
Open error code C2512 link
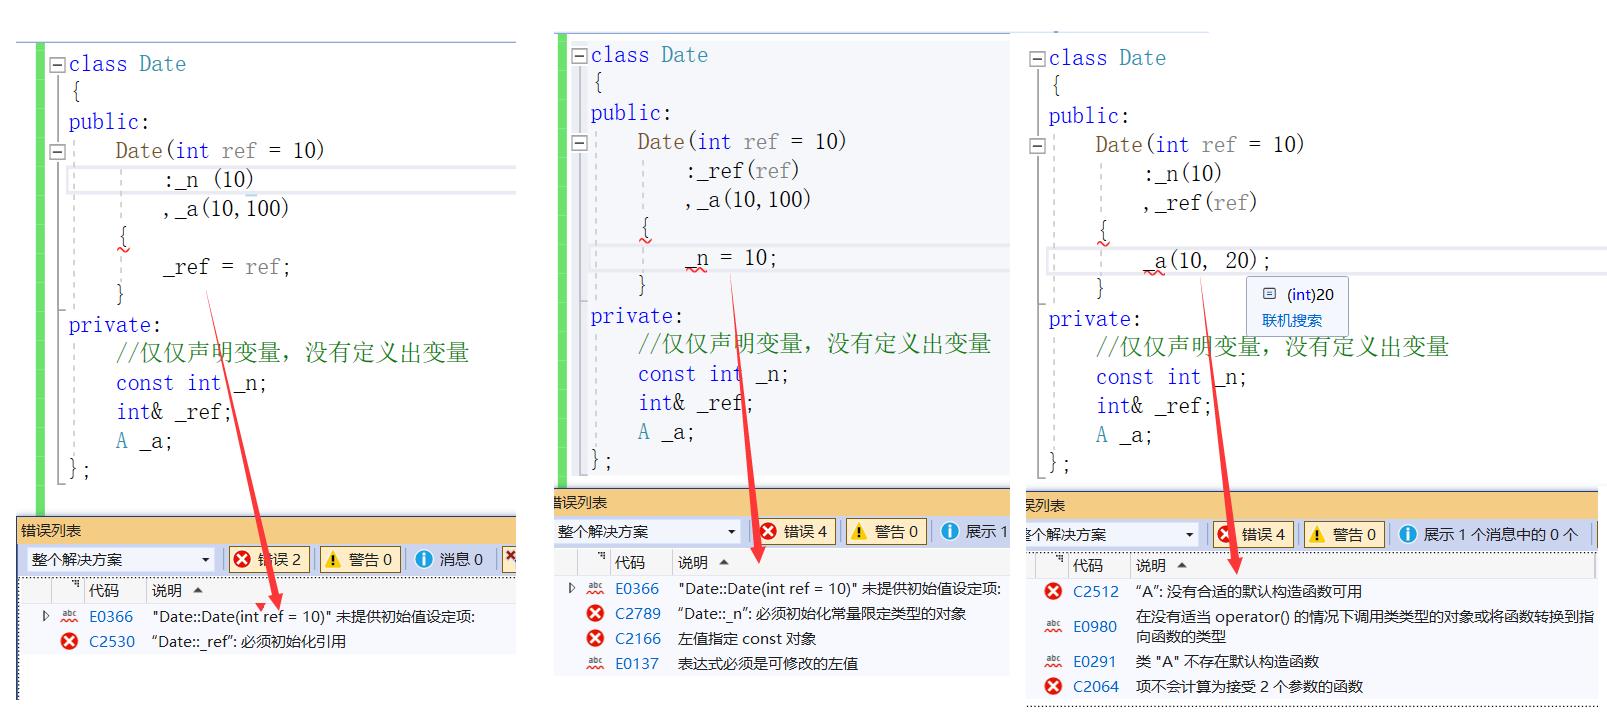pos(1096,591)
